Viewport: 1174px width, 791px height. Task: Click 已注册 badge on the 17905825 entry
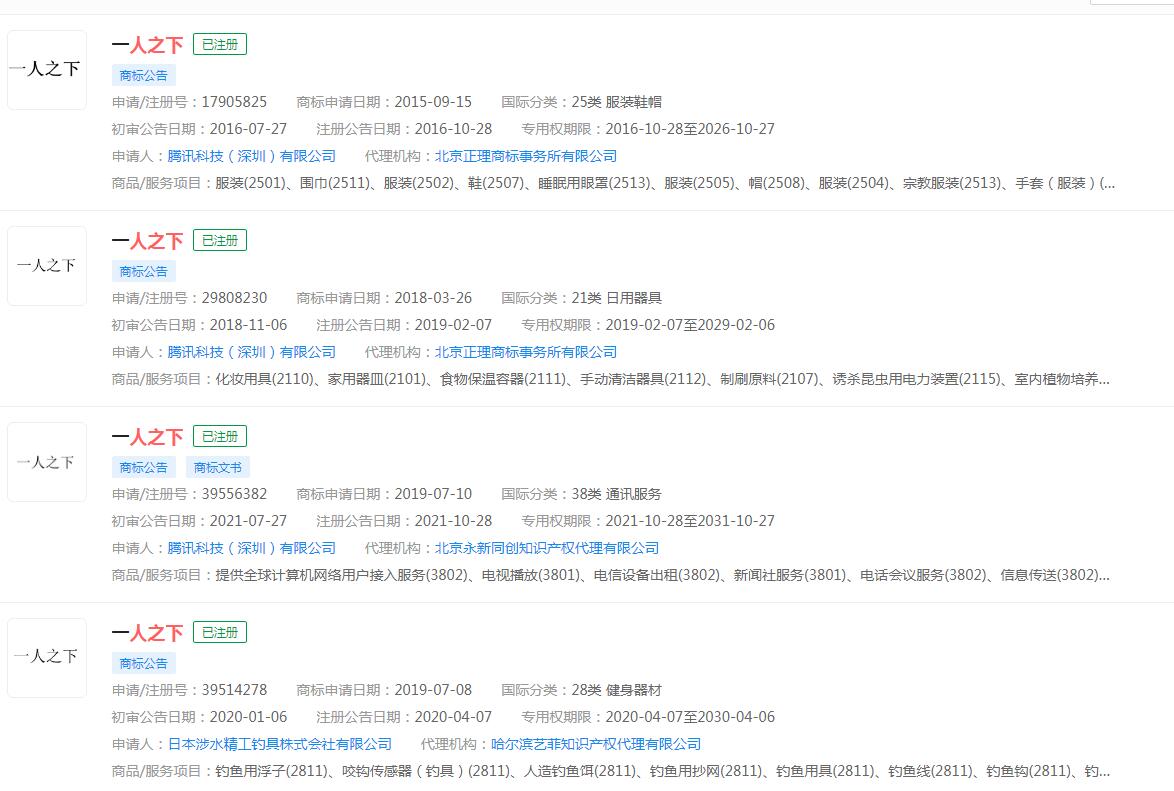coord(220,44)
